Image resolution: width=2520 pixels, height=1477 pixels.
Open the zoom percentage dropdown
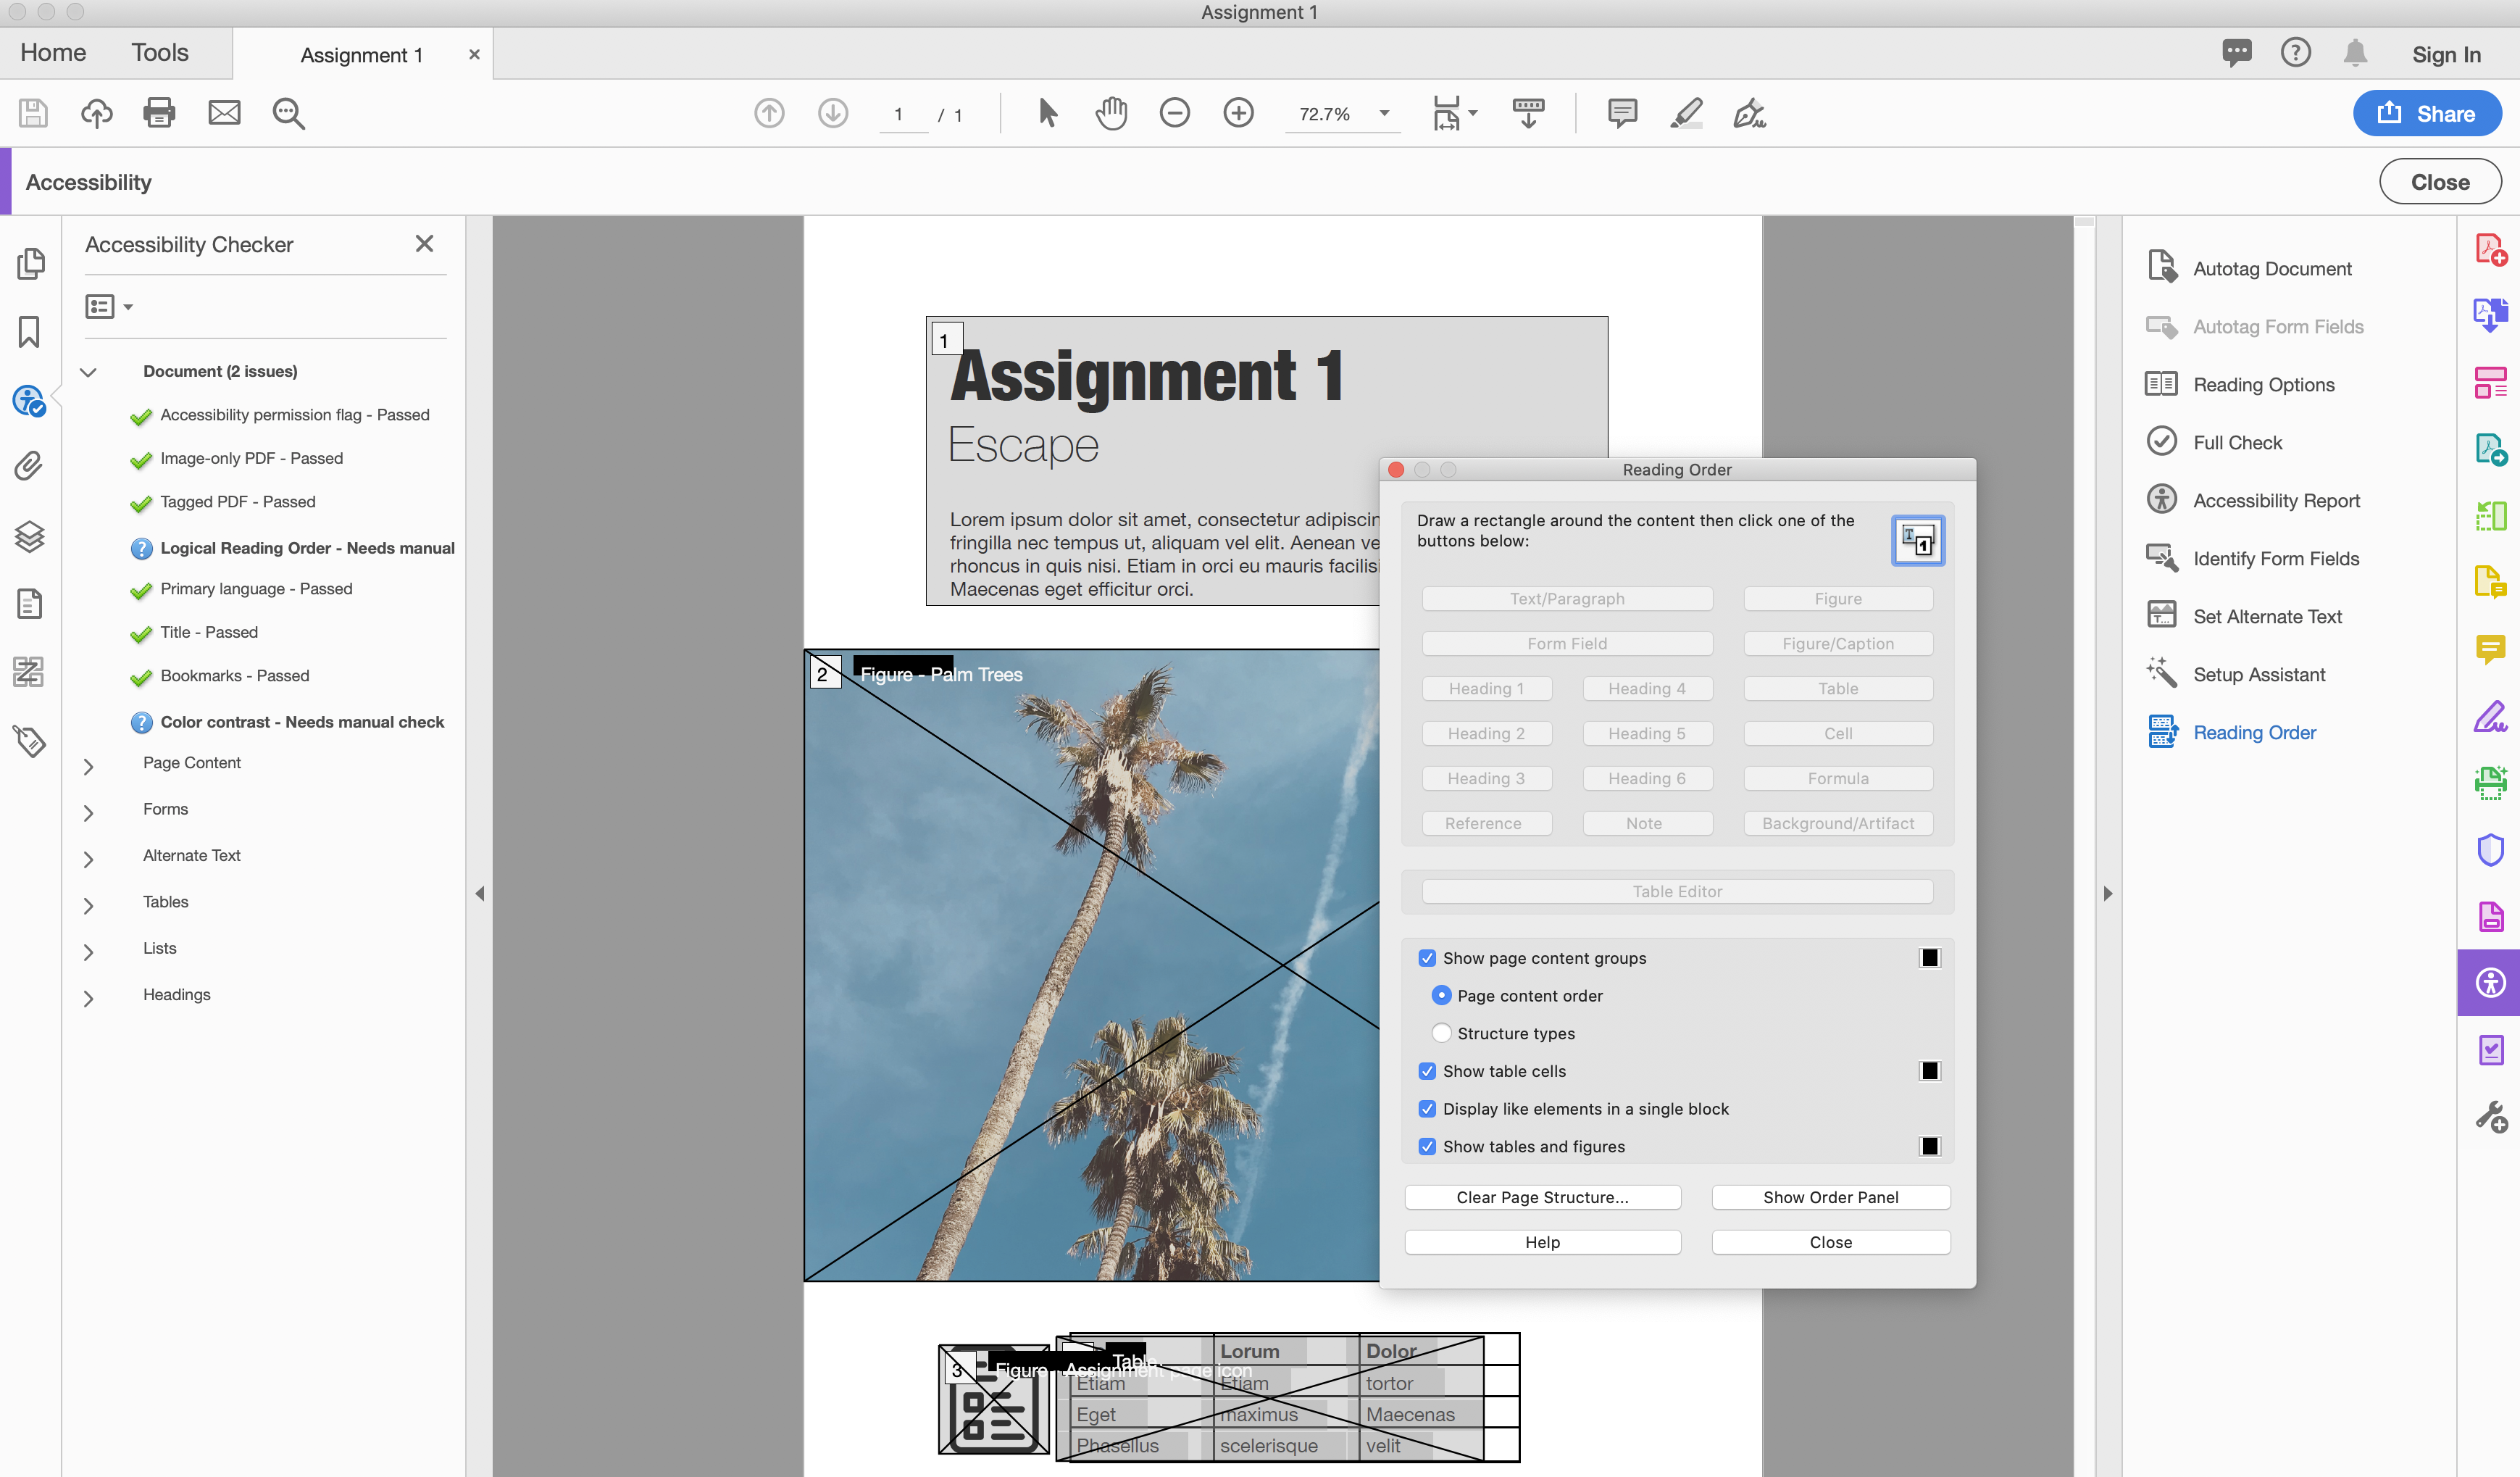pos(1384,113)
